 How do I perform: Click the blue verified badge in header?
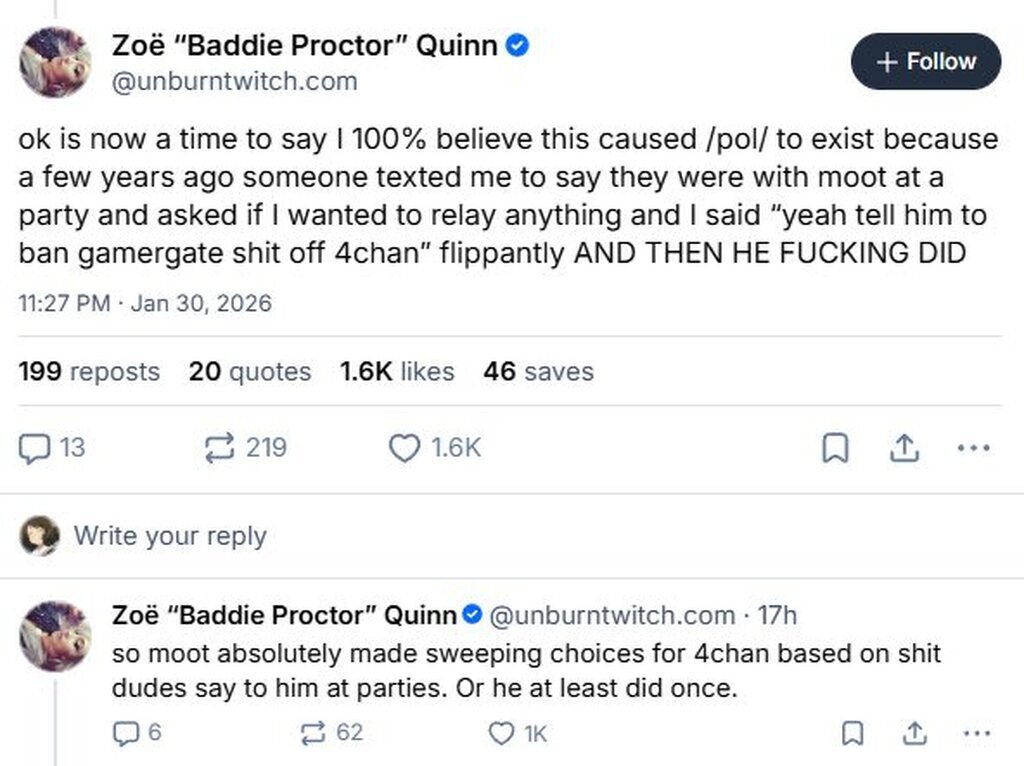pyautogui.click(x=517, y=45)
